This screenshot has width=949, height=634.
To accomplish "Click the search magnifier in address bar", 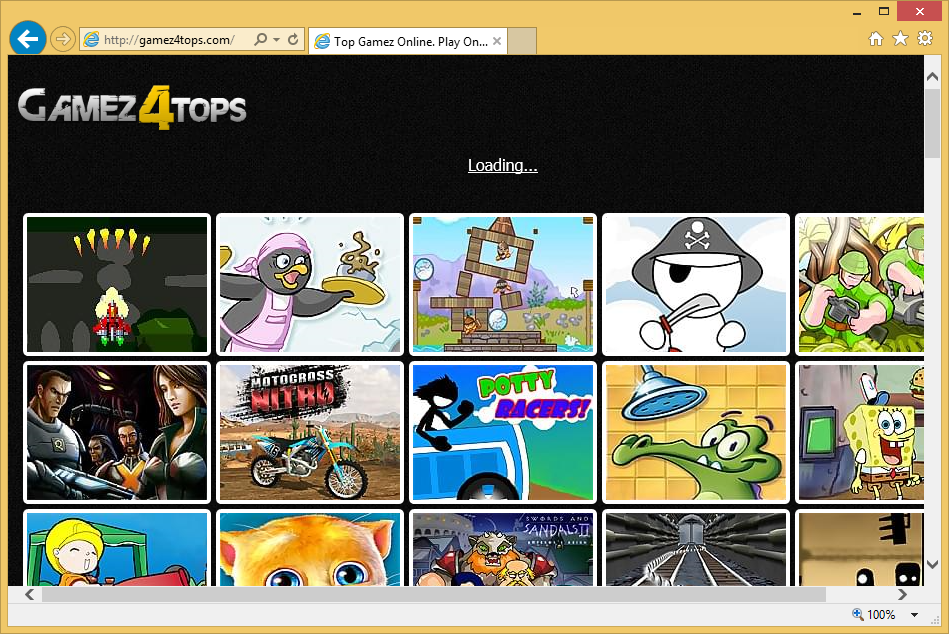I will (x=261, y=40).
